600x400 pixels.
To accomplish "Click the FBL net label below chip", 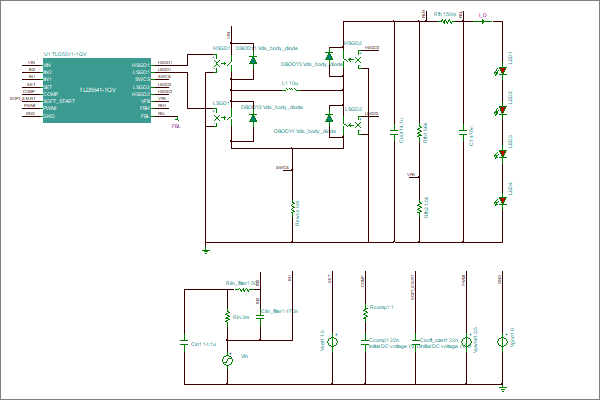I will (176, 126).
